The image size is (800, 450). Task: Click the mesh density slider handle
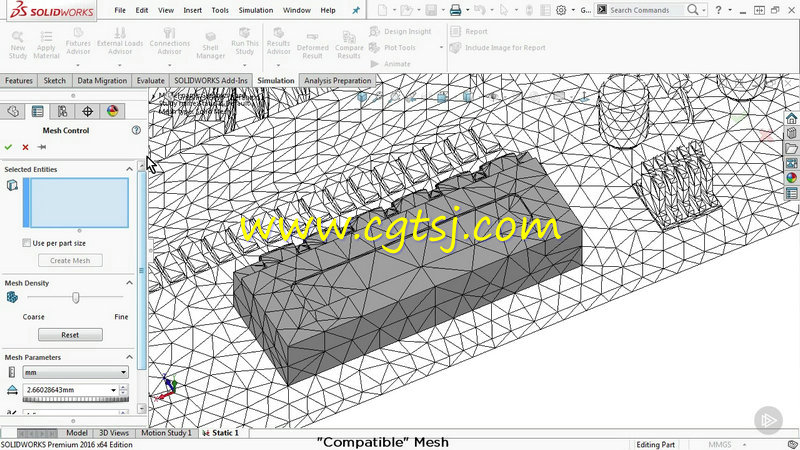coord(76,297)
